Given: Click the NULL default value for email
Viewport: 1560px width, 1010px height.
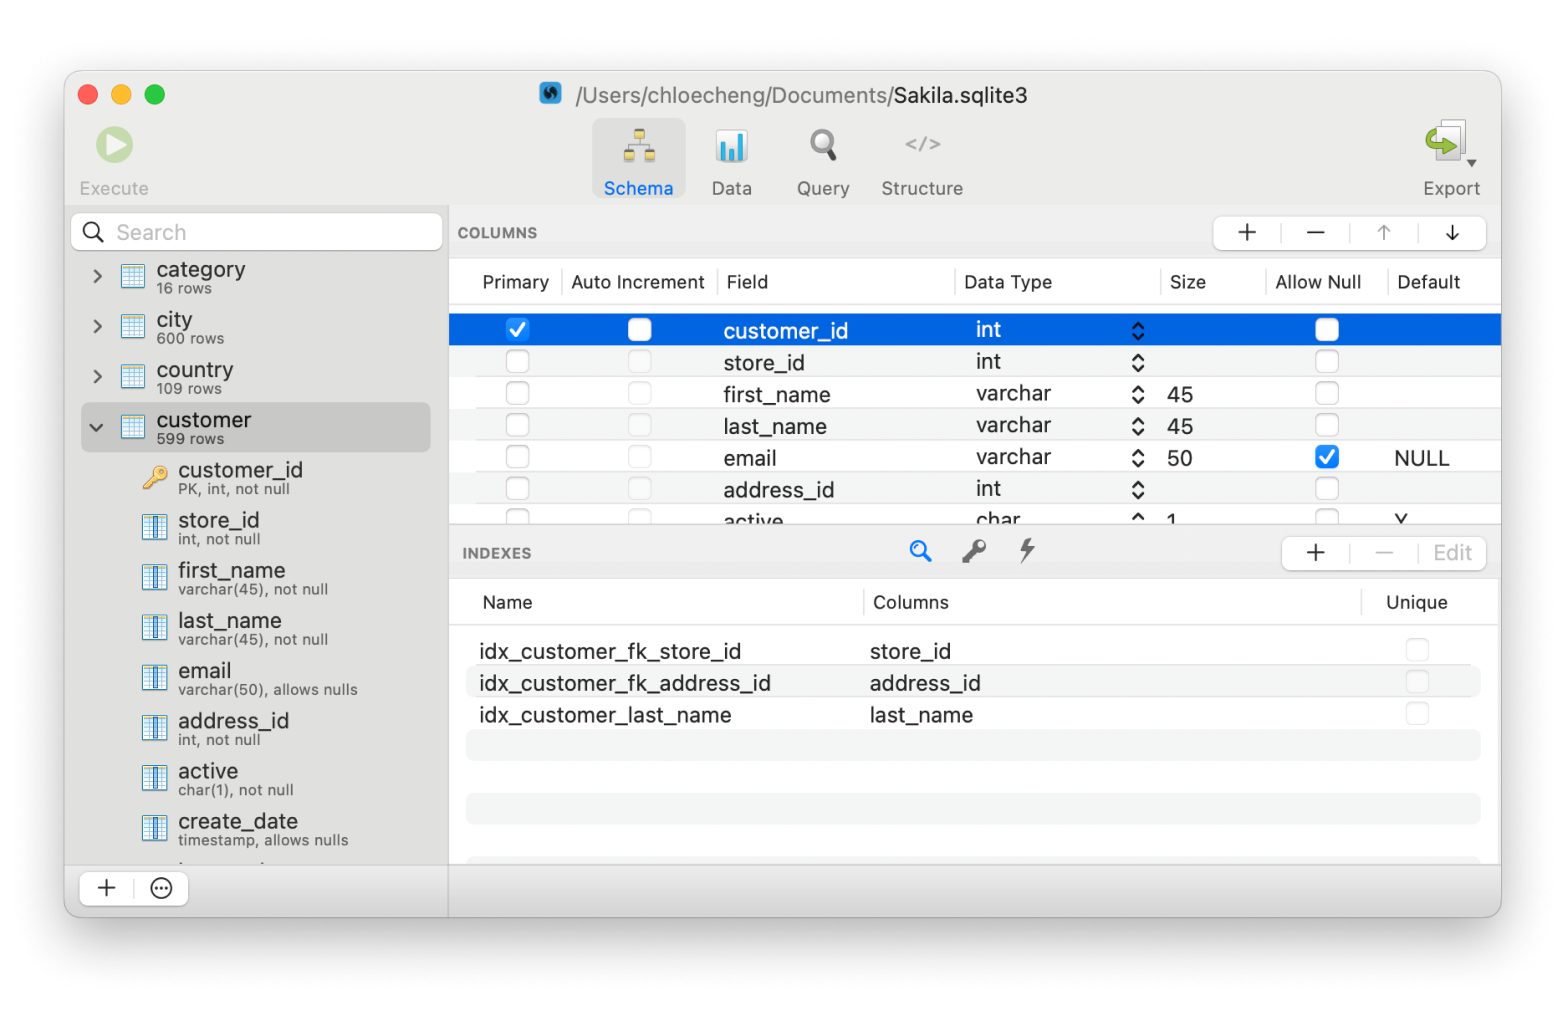Looking at the screenshot, I should click(1421, 458).
